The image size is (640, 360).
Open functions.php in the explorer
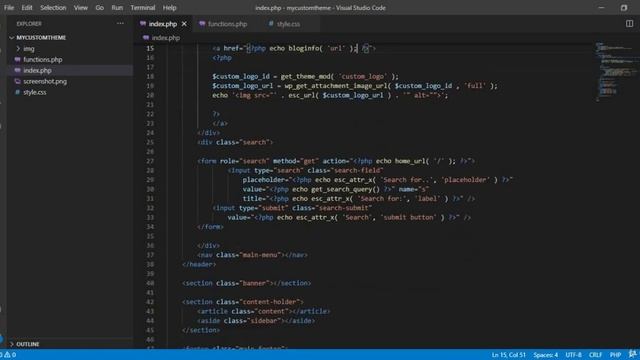43,60
